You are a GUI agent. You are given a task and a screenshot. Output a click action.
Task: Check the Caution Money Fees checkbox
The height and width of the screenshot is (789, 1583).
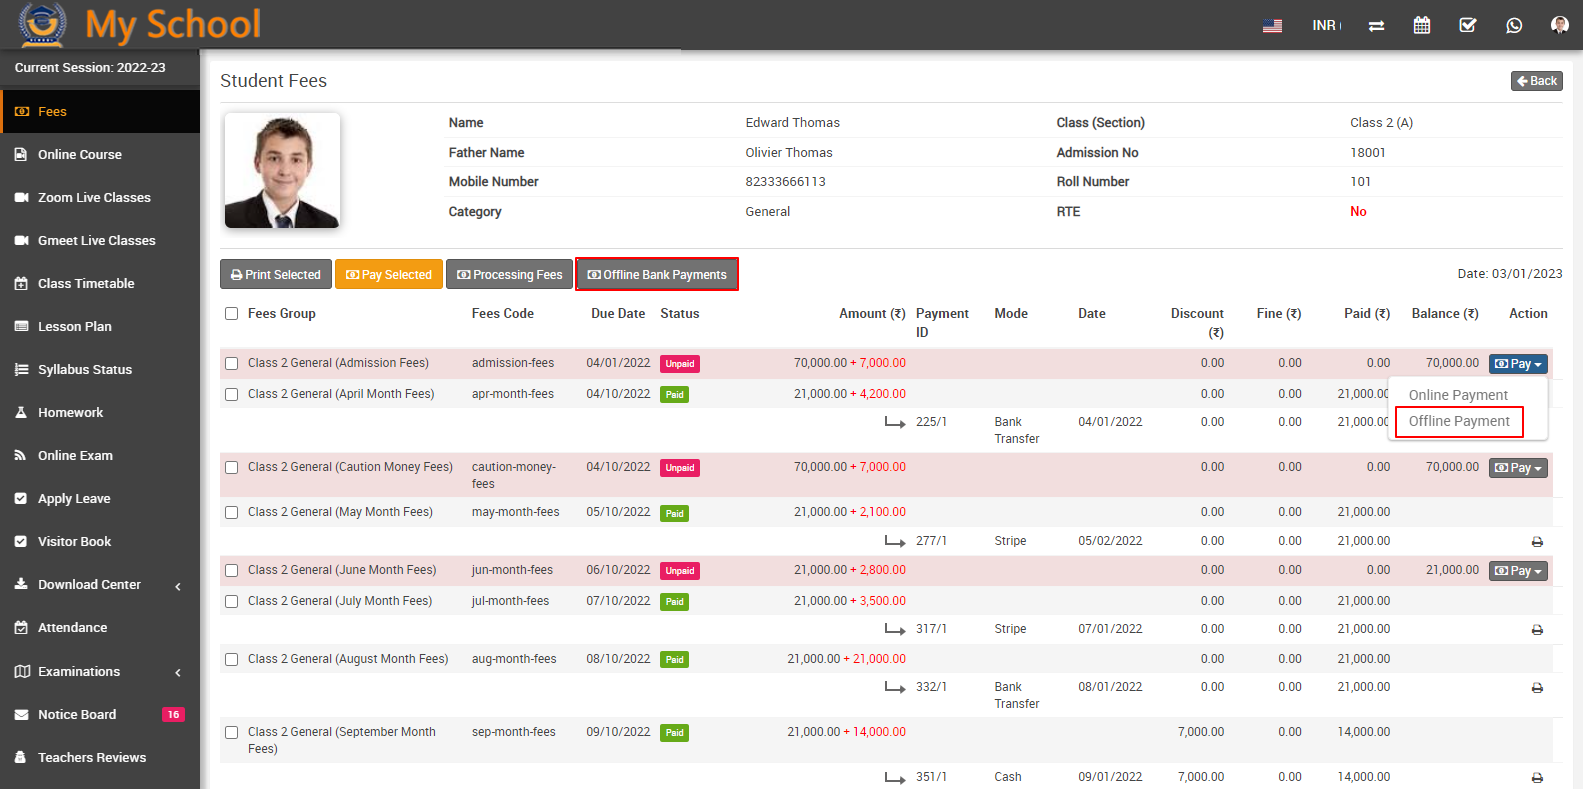232,468
